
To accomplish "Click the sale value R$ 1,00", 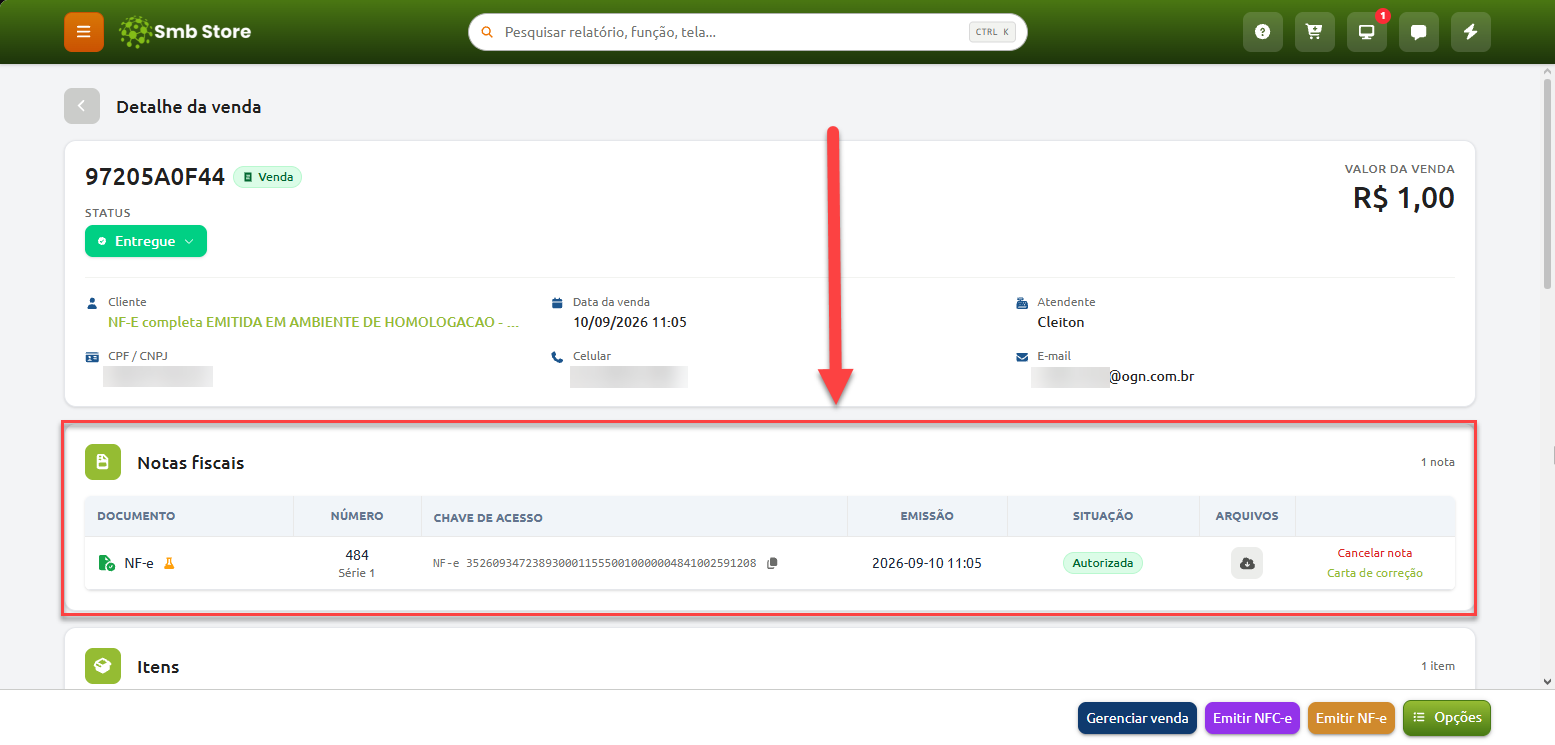I will (1404, 197).
